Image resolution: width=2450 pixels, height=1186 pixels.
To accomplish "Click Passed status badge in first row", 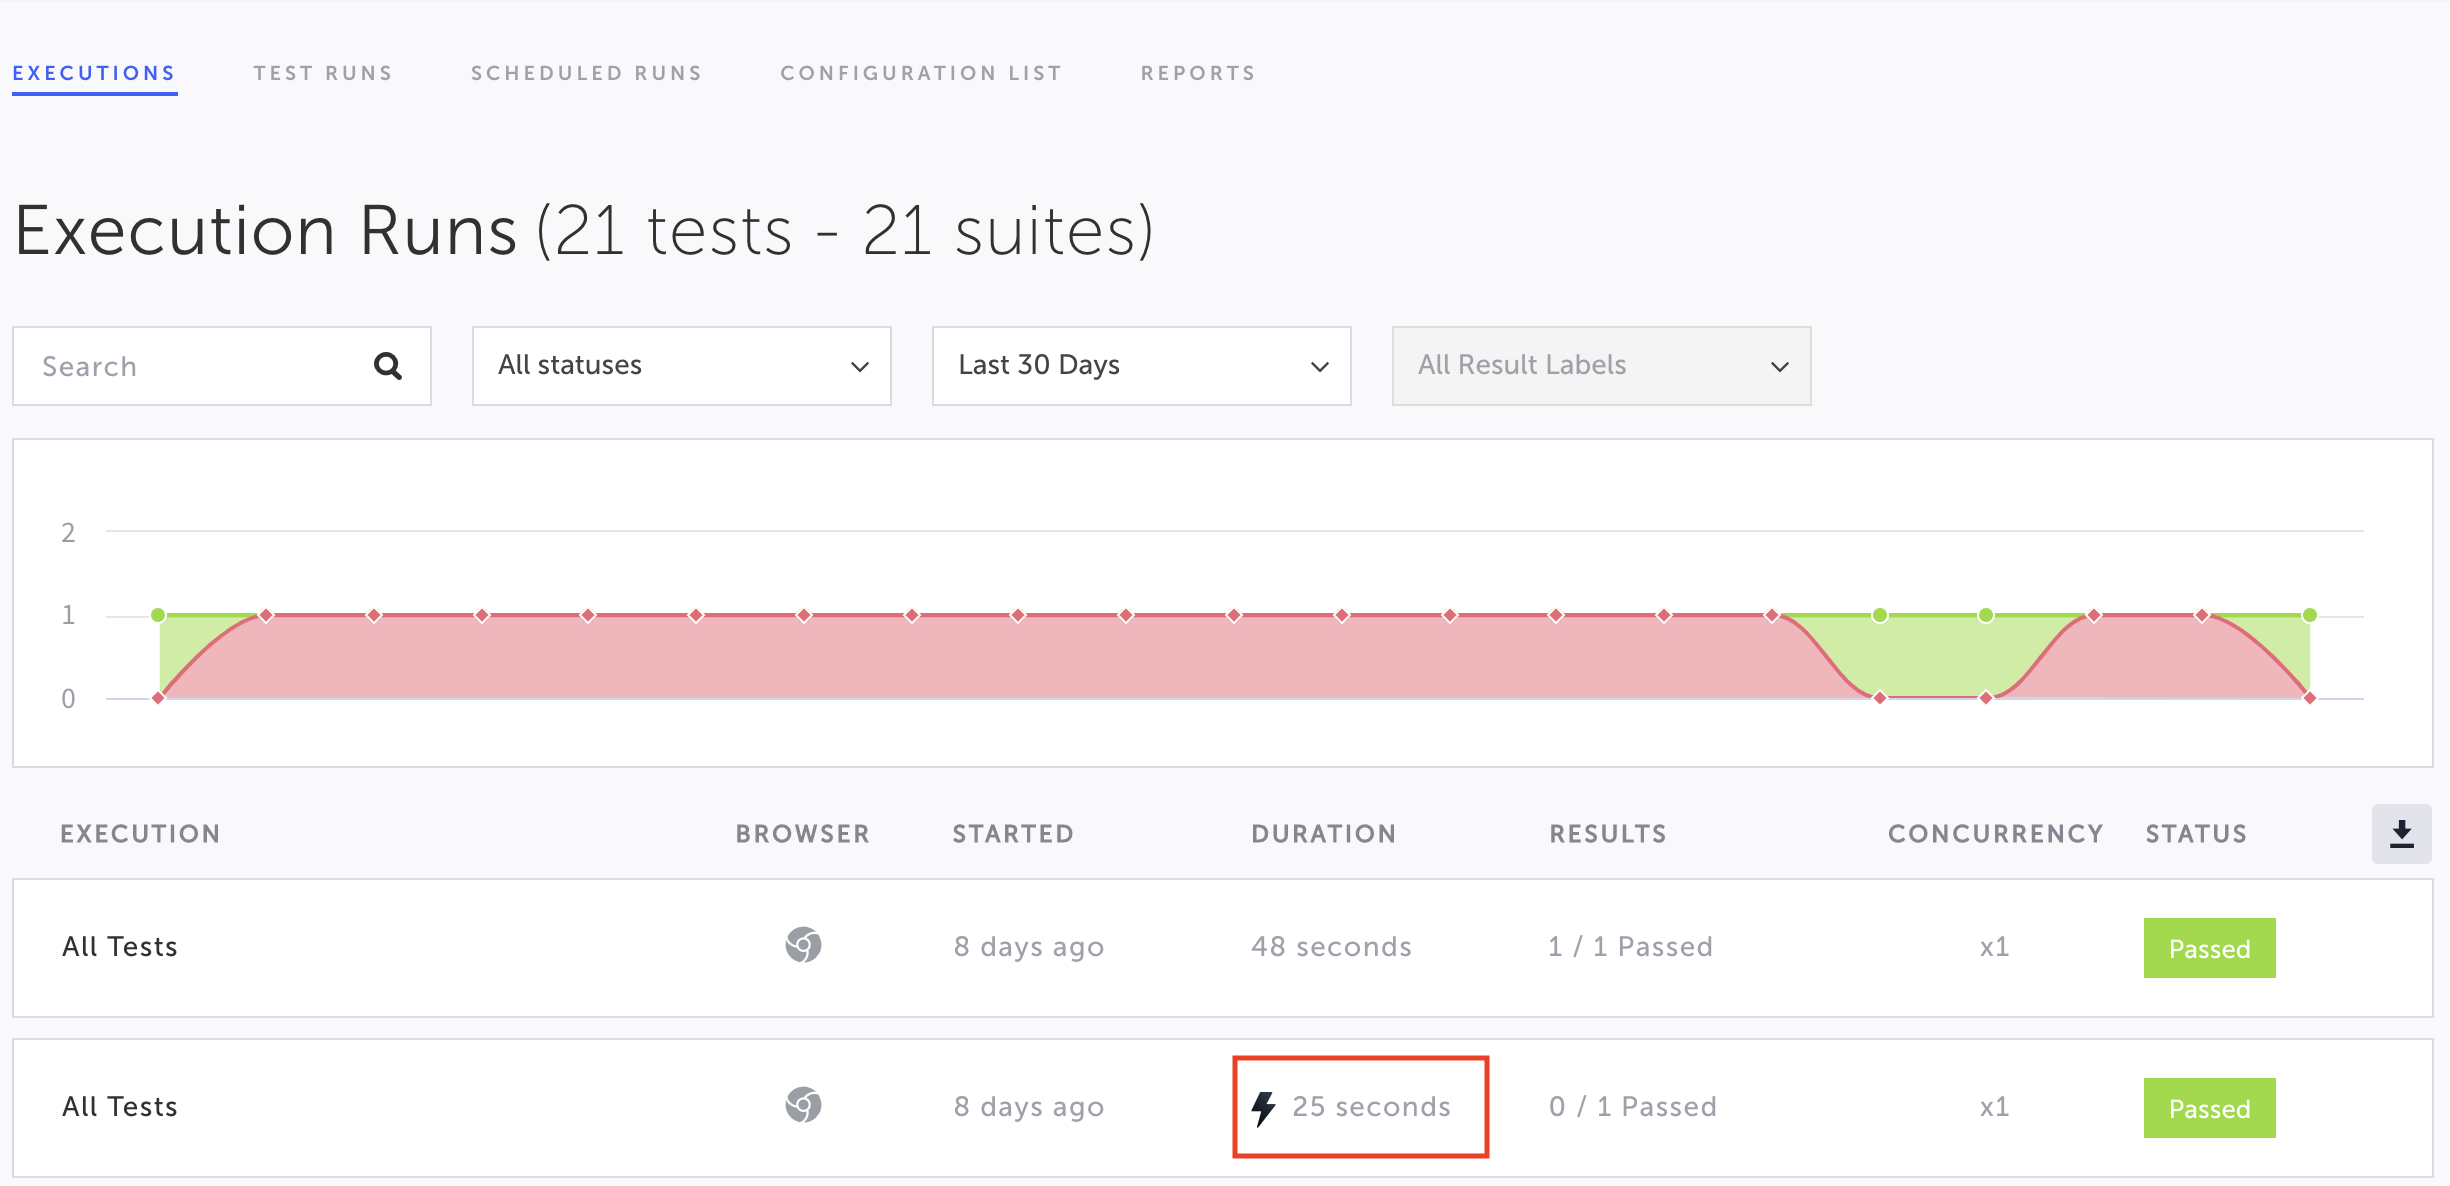I will tap(2209, 948).
